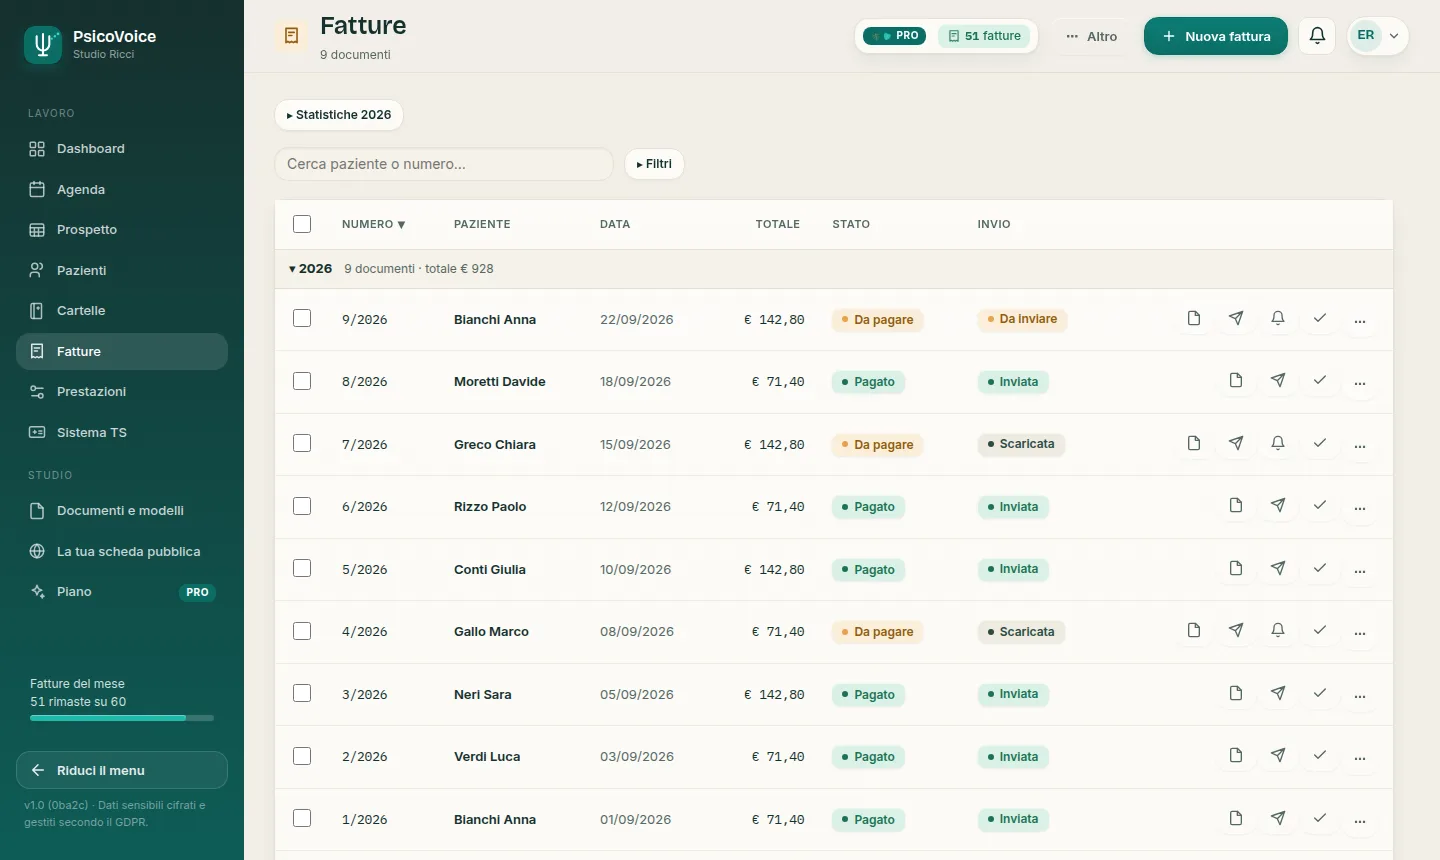Select the checkbox for Greco Chiara's invoice
This screenshot has width=1440, height=860.
pyautogui.click(x=302, y=443)
